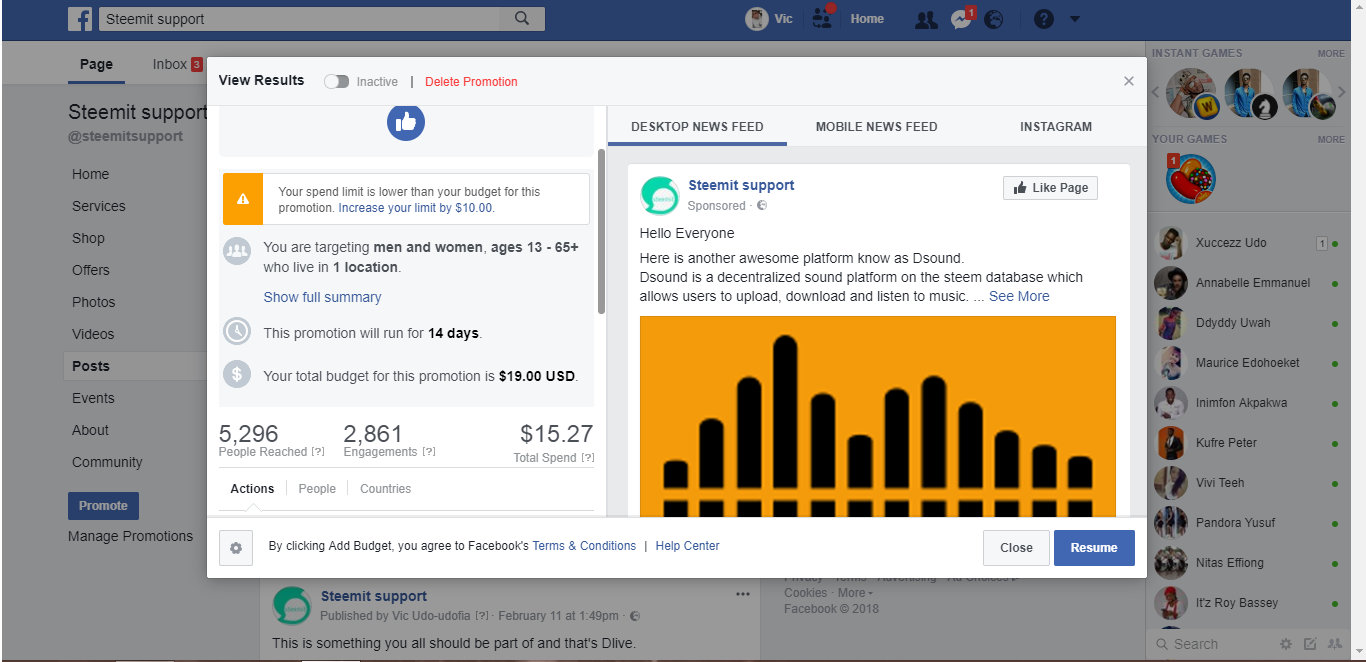
Task: Click the settings gear in dialog footer
Action: [236, 548]
